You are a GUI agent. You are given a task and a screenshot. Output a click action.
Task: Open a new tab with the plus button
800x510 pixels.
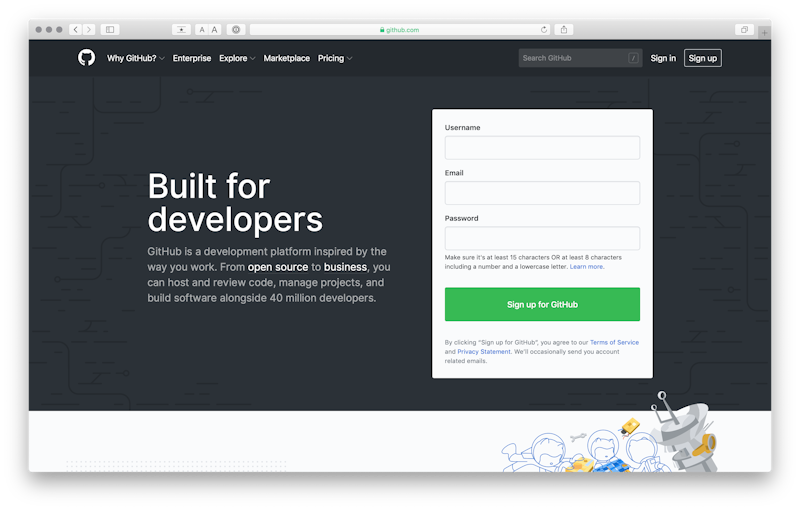(x=764, y=33)
